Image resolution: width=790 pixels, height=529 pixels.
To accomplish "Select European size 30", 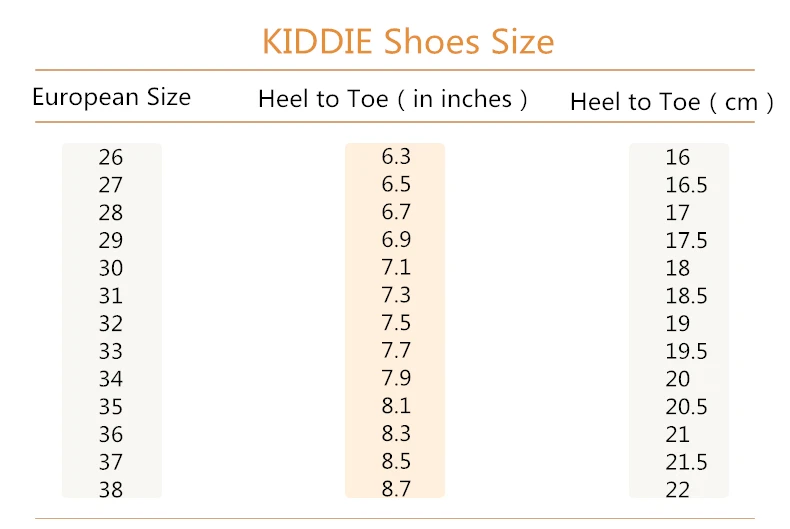I will pyautogui.click(x=111, y=268).
